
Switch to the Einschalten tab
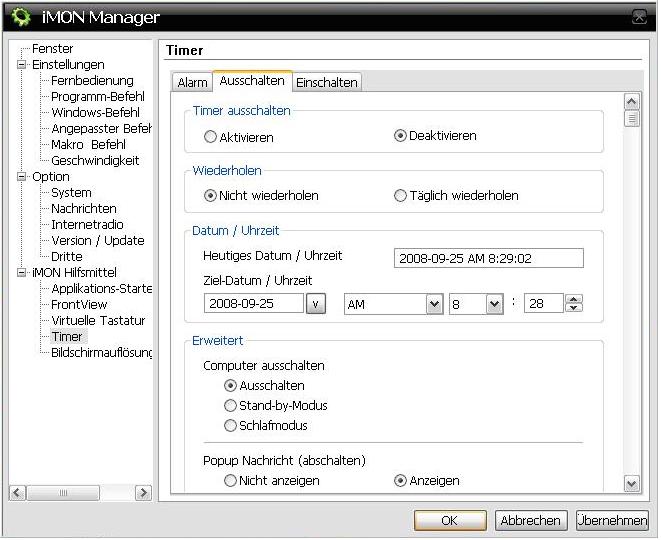[x=327, y=82]
